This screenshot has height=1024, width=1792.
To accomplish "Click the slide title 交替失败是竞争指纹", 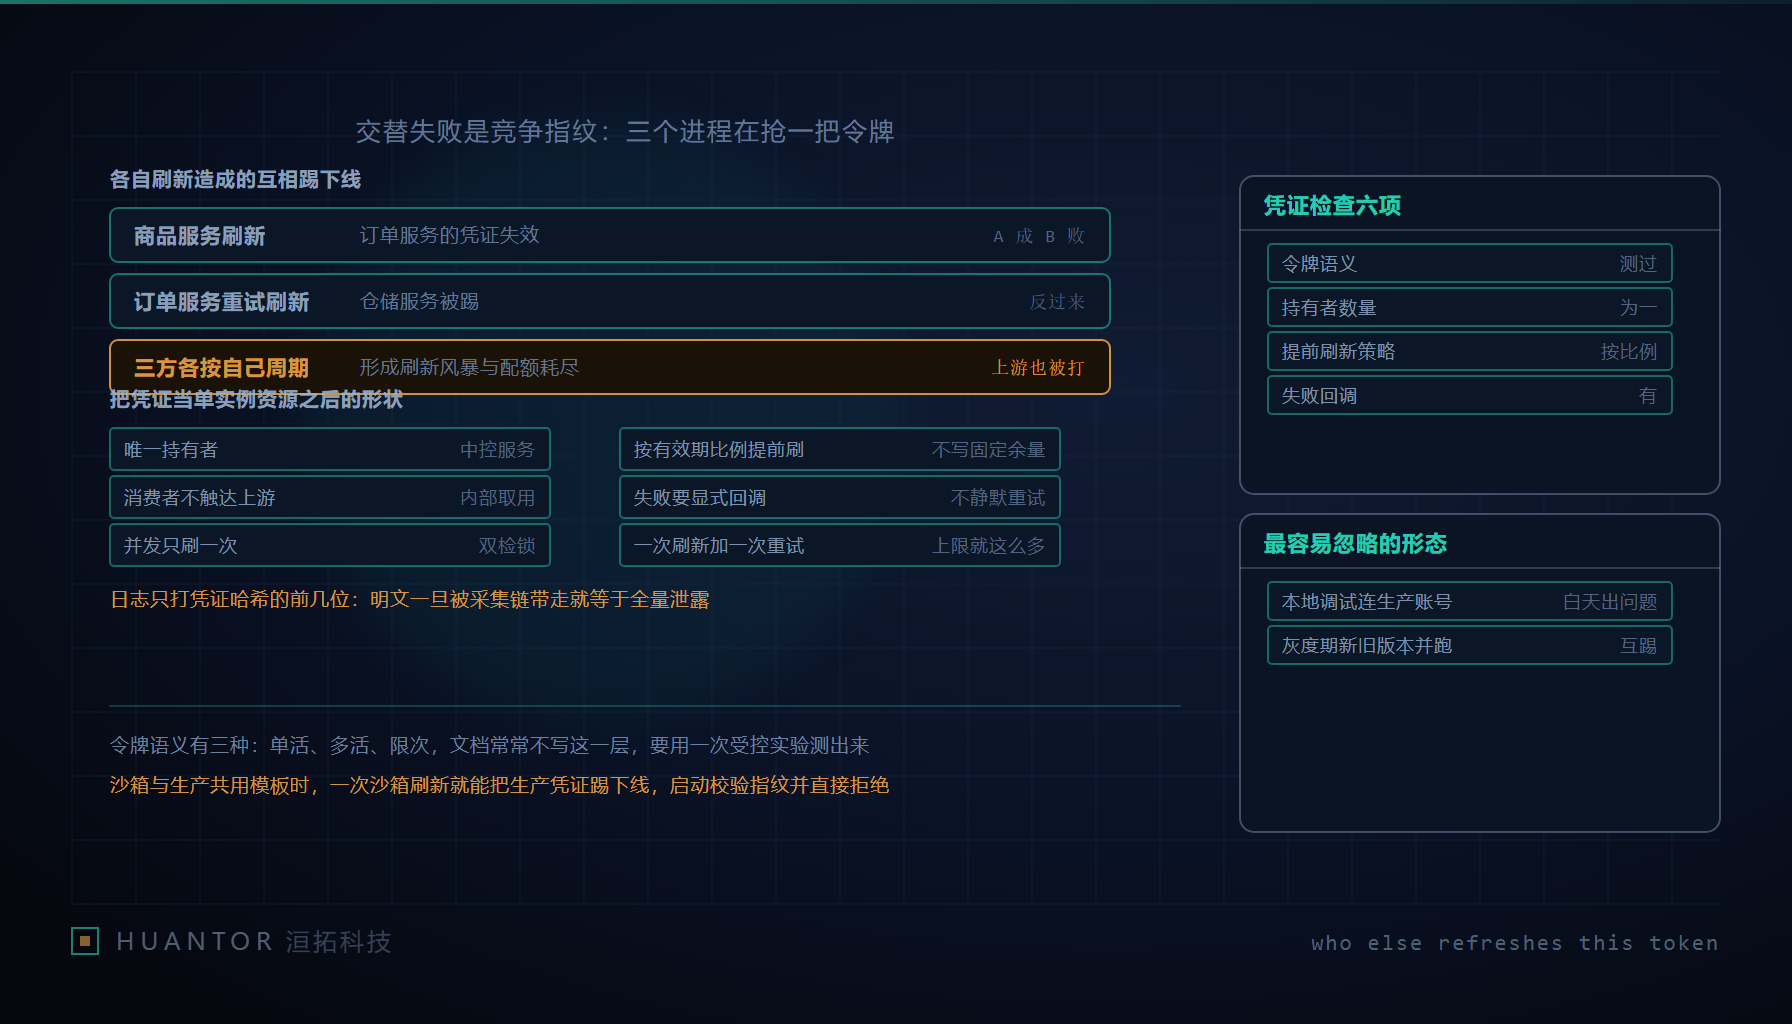I will coord(625,131).
